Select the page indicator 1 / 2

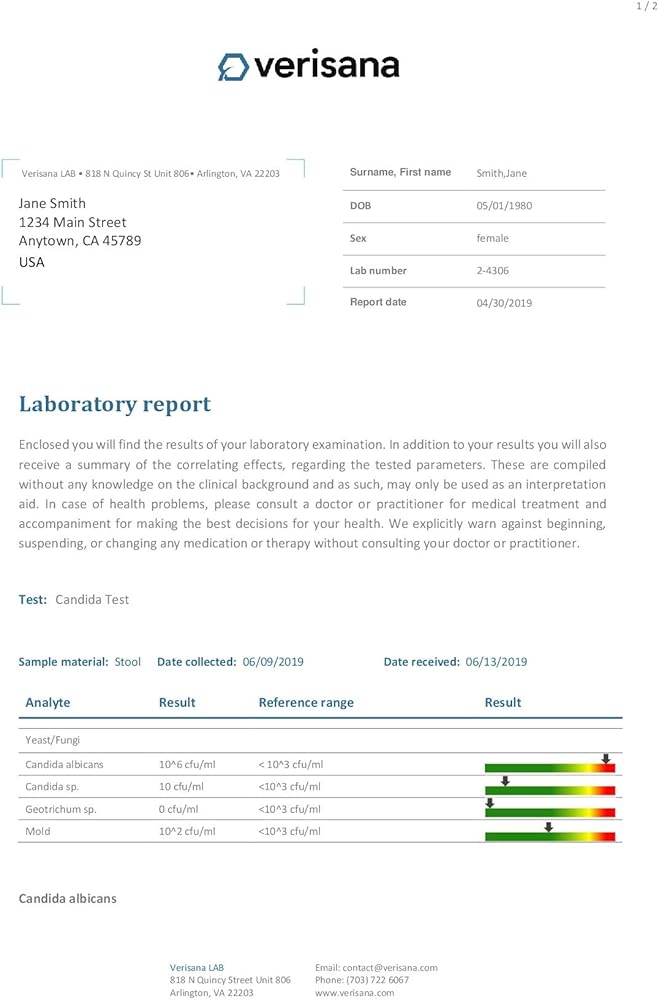645,7
